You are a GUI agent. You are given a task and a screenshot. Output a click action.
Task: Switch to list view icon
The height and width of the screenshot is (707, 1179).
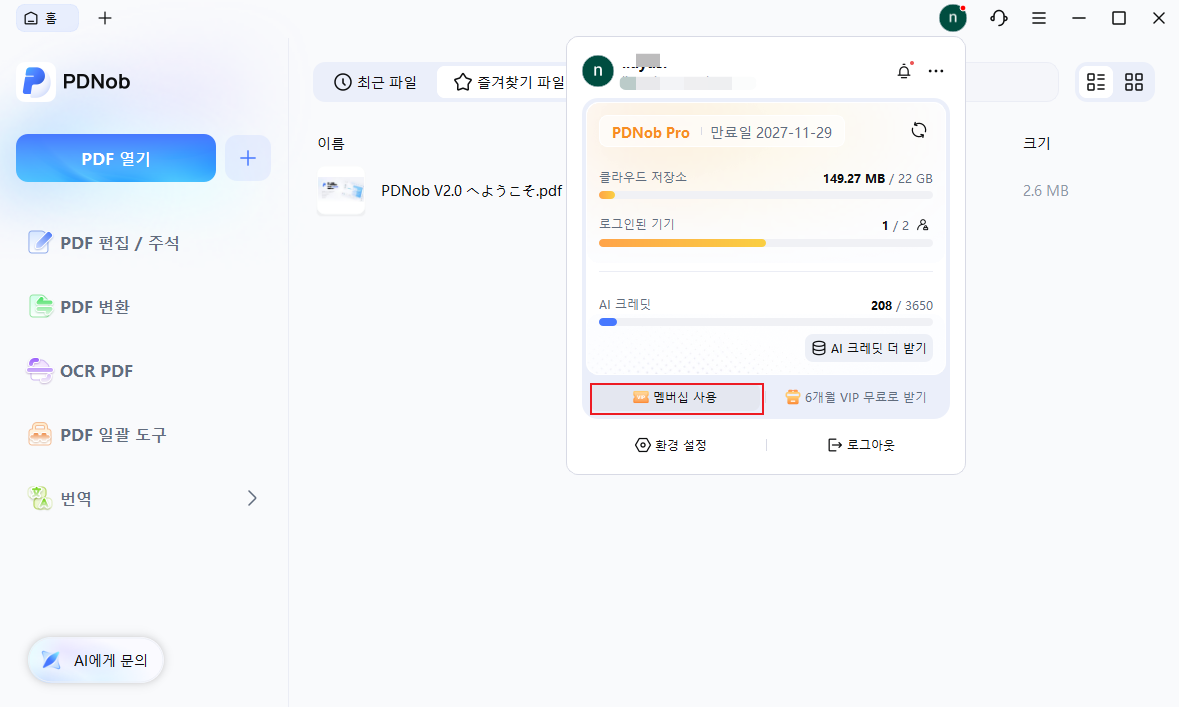click(x=1096, y=82)
